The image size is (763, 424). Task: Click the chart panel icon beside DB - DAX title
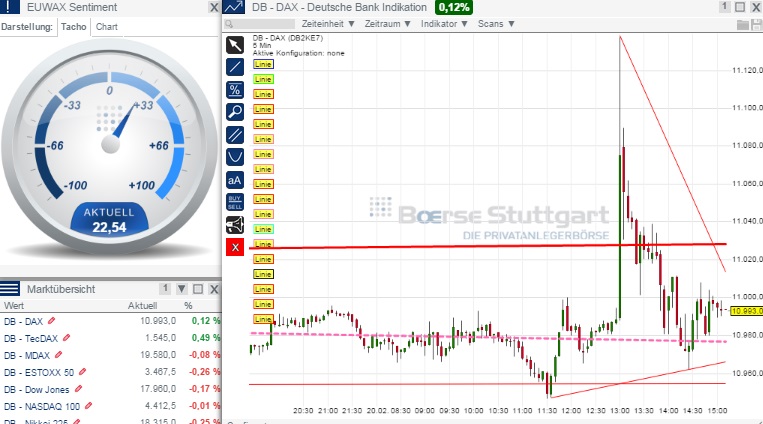(x=234, y=7)
